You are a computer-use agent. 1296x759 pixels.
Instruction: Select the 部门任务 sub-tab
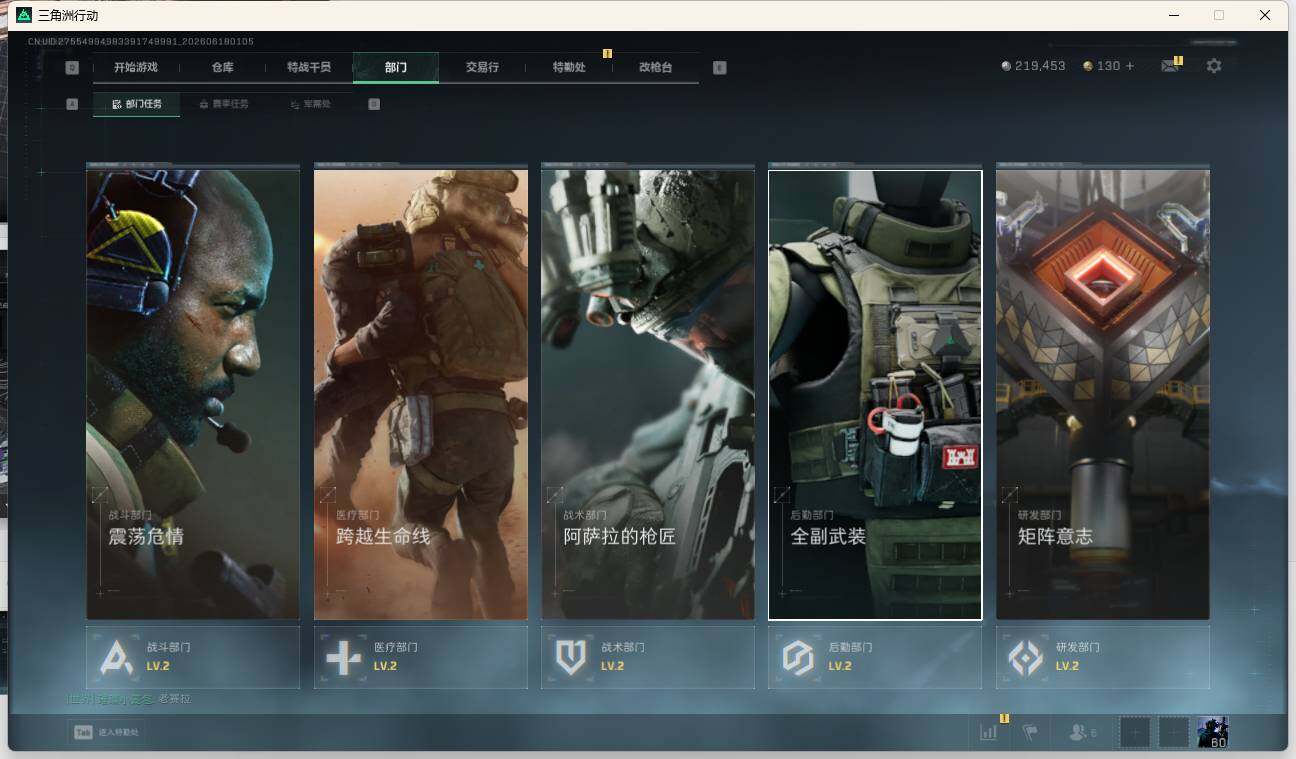click(x=137, y=103)
